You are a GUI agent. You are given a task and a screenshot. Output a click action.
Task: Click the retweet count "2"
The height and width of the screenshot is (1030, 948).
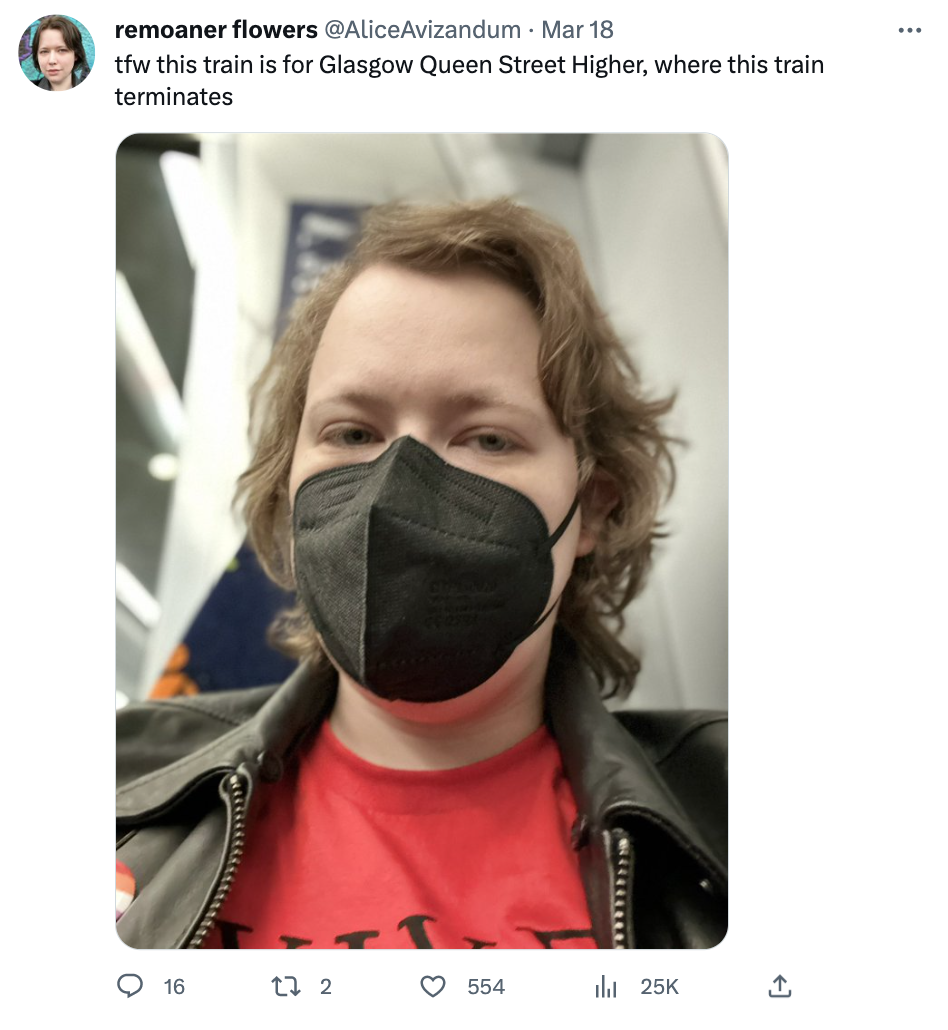326,987
